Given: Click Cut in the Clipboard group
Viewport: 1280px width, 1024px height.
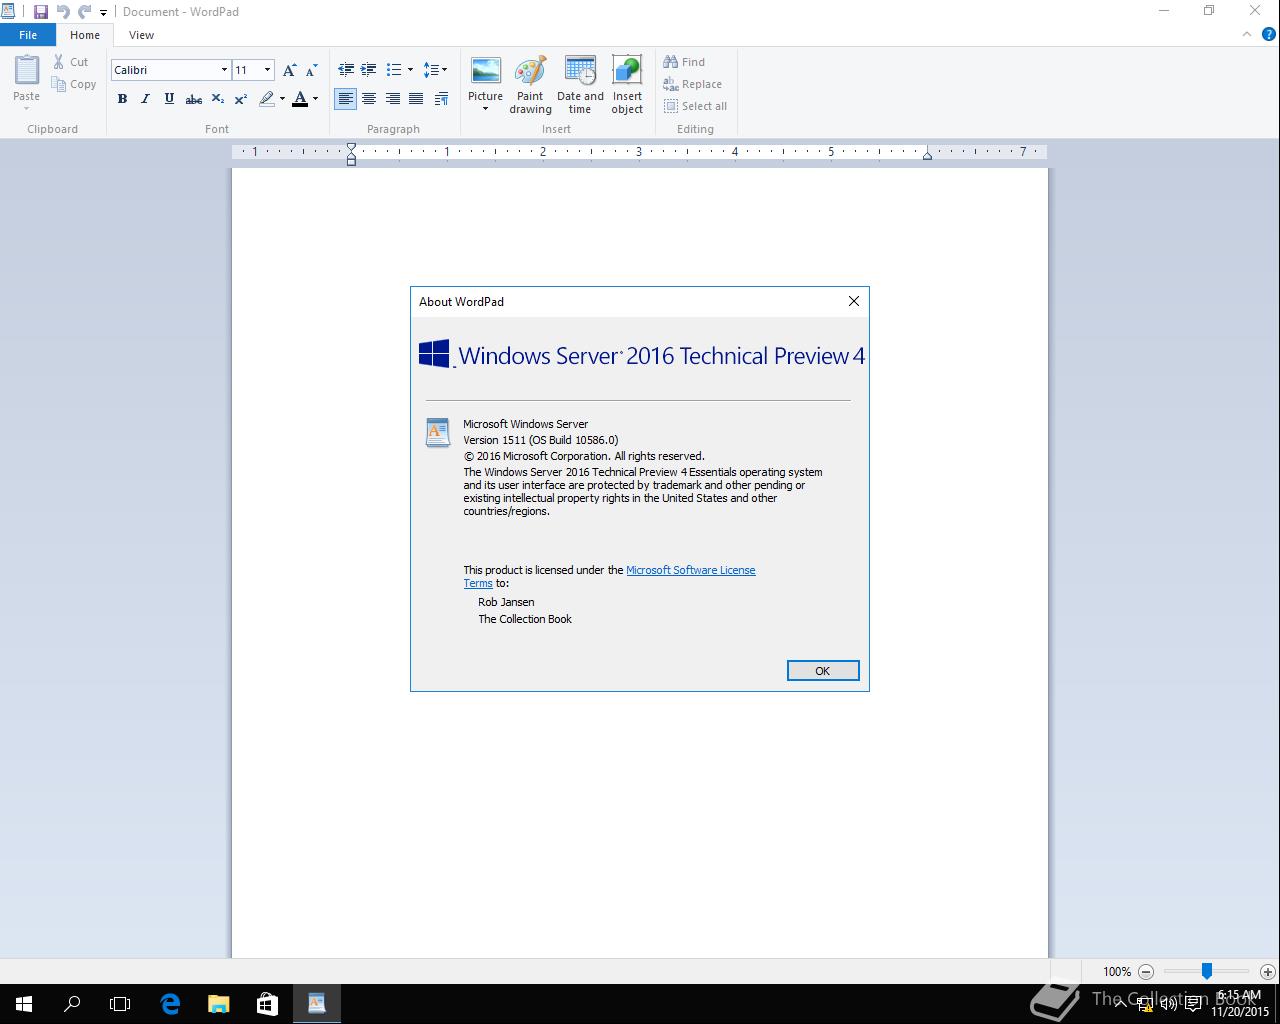Looking at the screenshot, I should click(x=71, y=62).
